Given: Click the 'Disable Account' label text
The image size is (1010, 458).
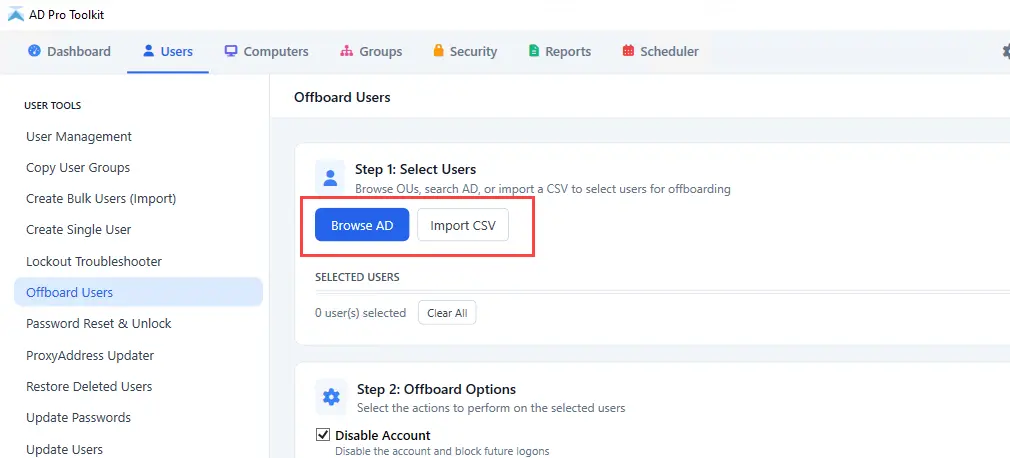Looking at the screenshot, I should 383,435.
